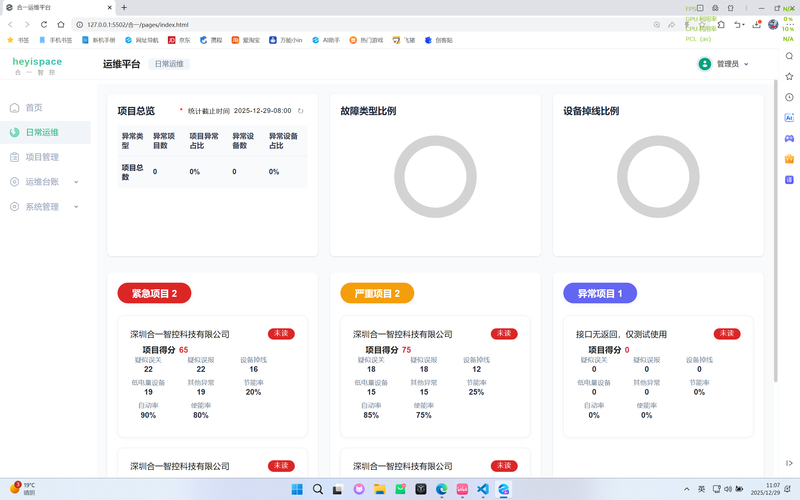Click the 日常运维 pie chart icon

[14, 133]
